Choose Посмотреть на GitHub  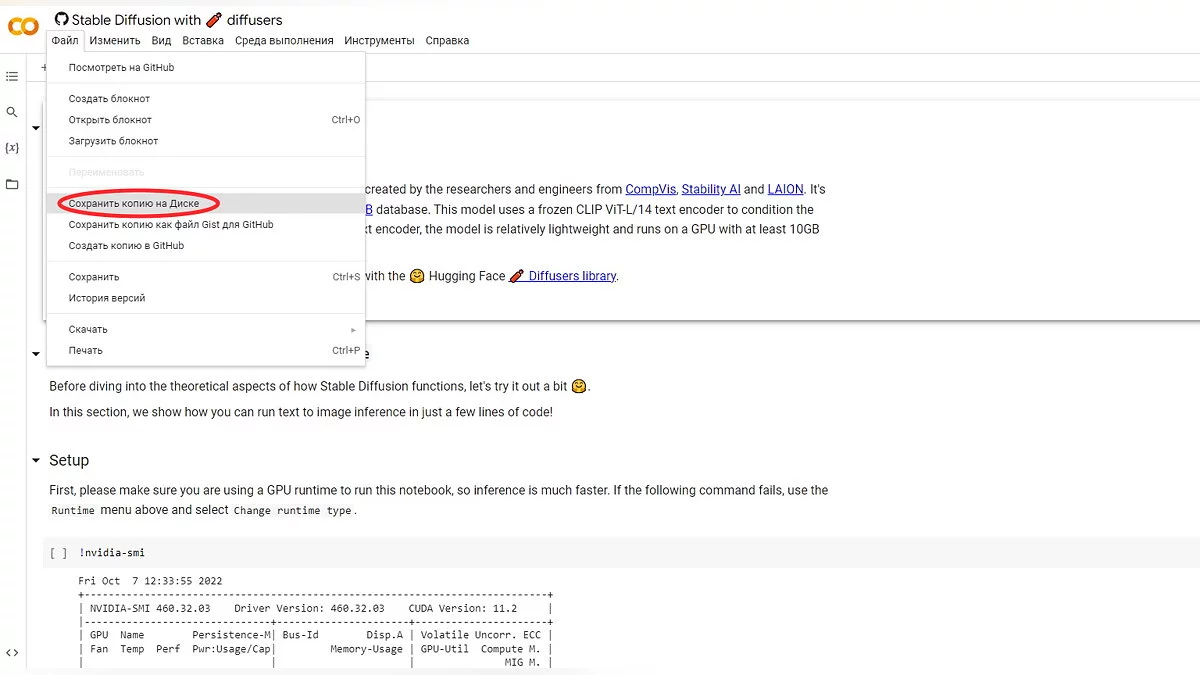(x=205, y=67)
